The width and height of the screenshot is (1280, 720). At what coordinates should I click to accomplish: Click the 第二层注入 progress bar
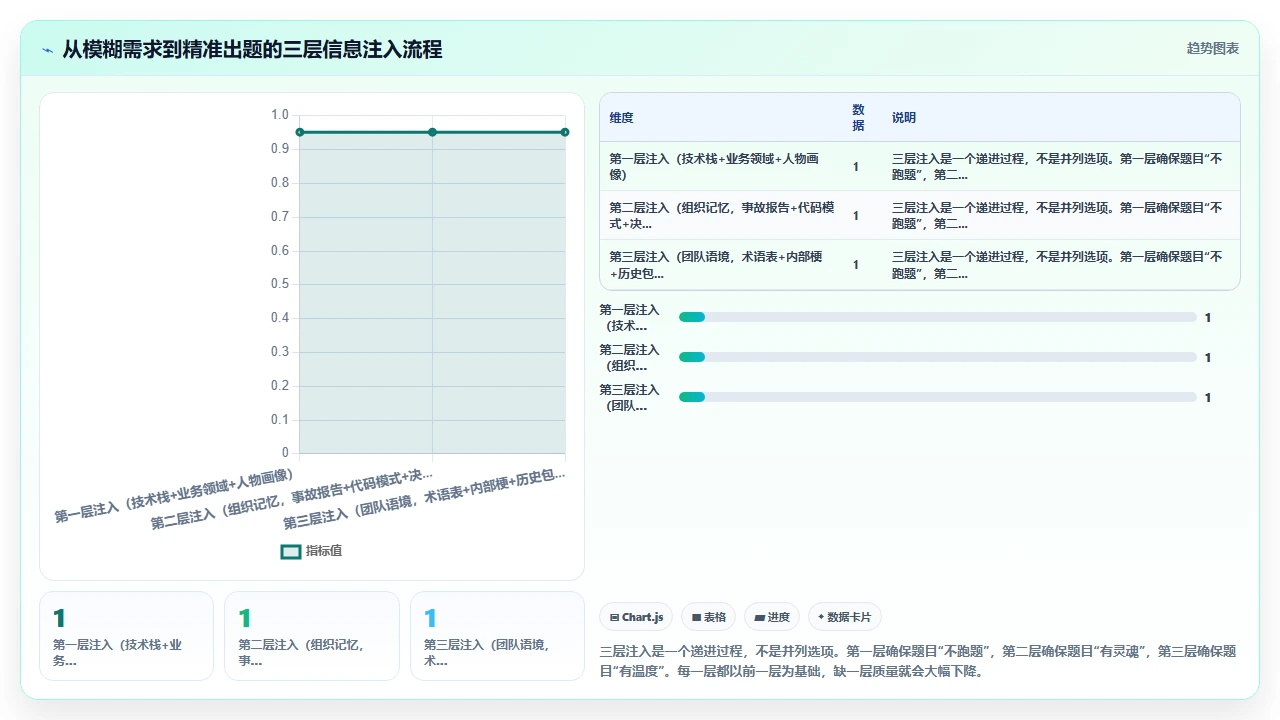click(938, 357)
